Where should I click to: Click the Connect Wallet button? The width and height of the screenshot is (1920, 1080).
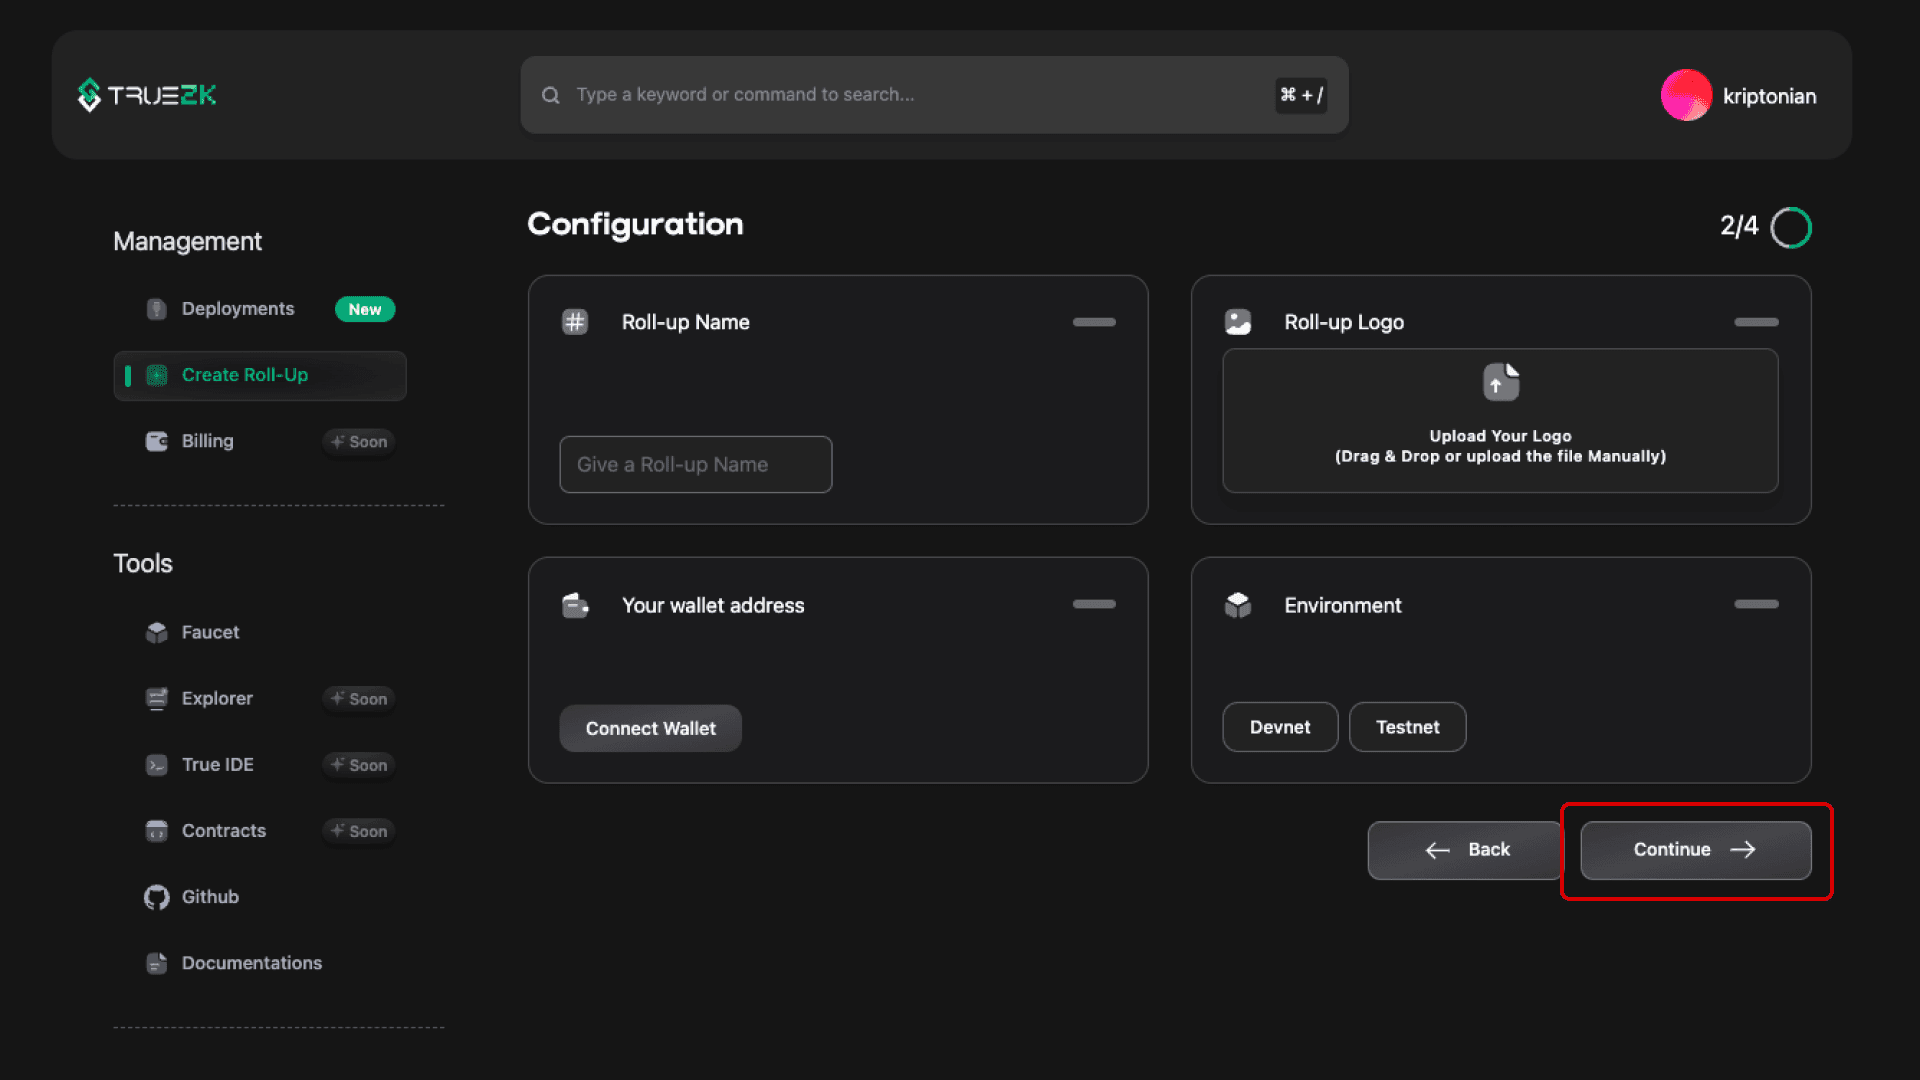tap(650, 728)
